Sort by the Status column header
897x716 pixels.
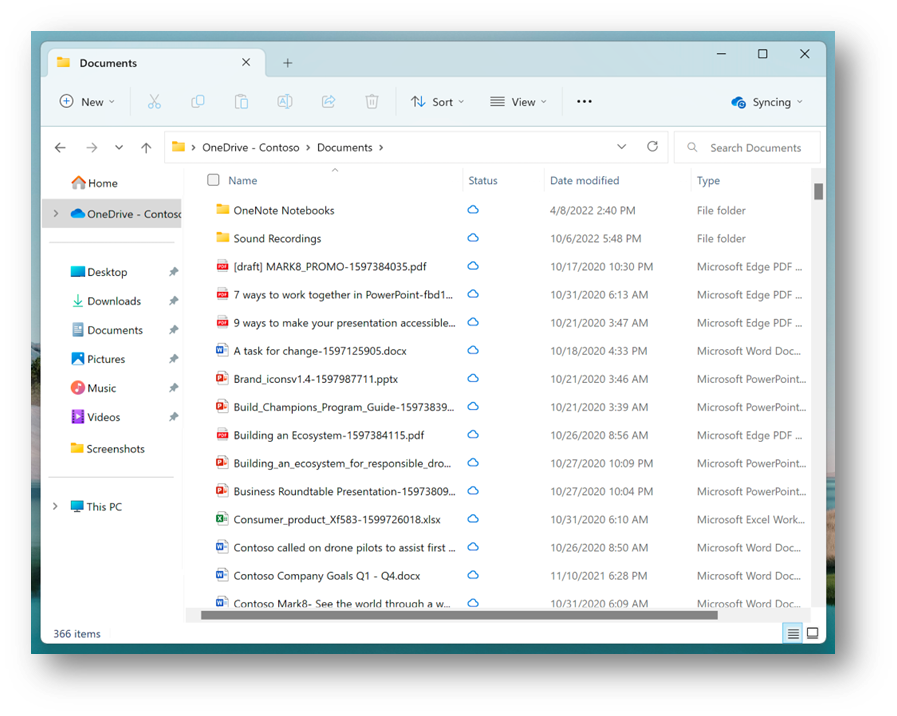pyautogui.click(x=483, y=180)
